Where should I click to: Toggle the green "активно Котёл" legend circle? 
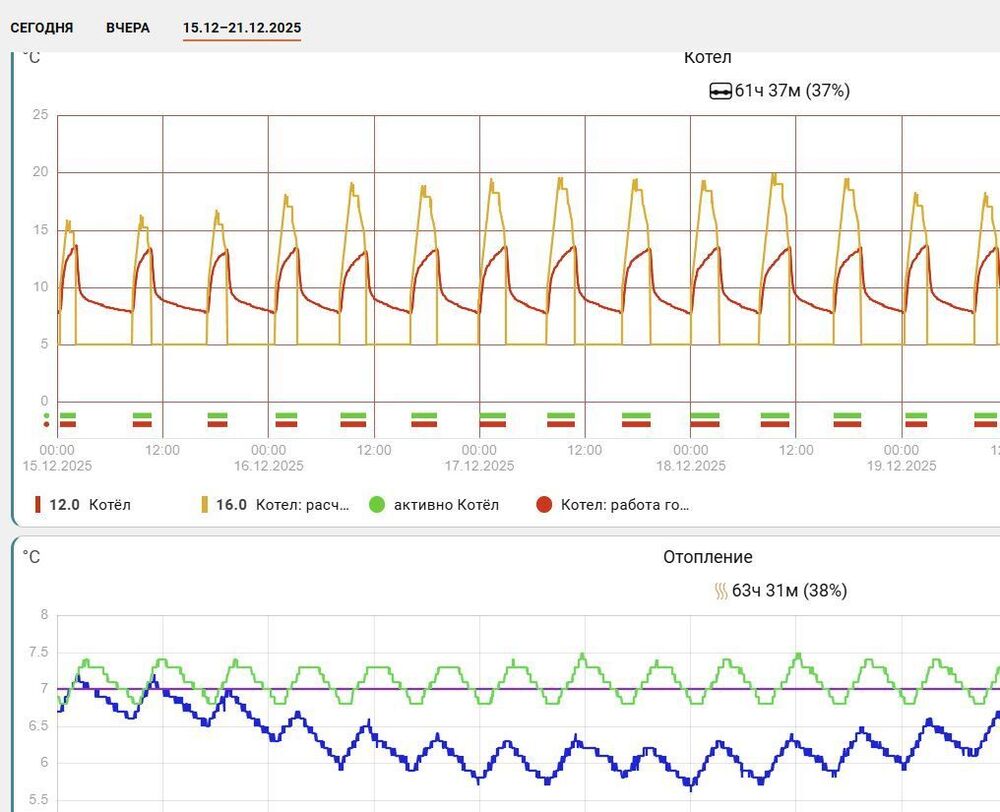click(x=377, y=505)
